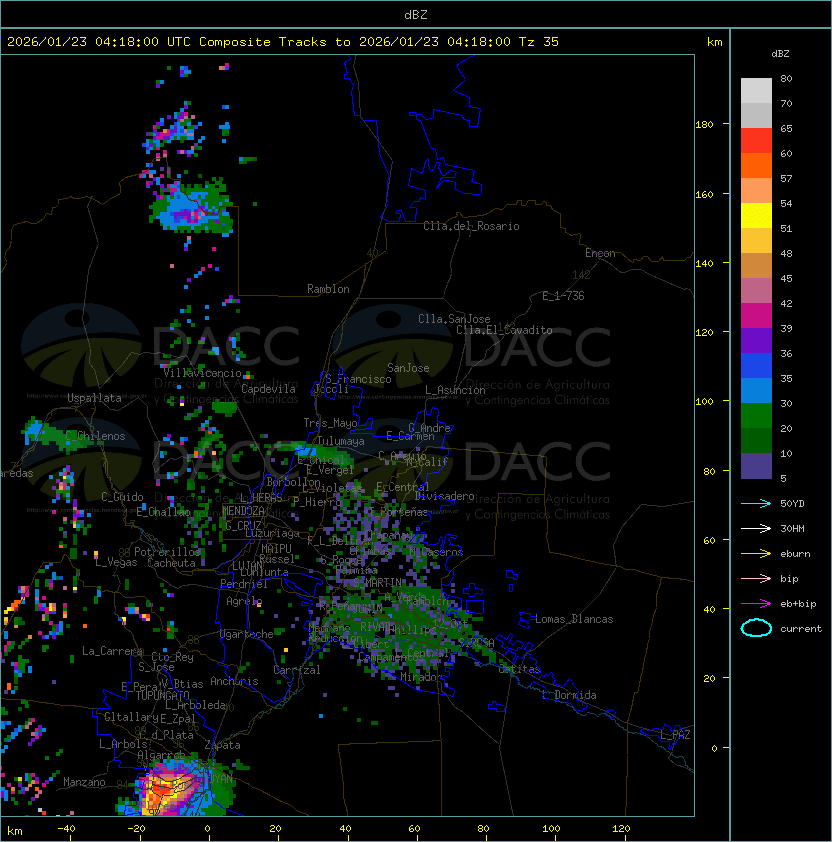Select the light gray 70-80 dBZ swatch
Viewport: 832px width, 842px height.
click(x=756, y=91)
